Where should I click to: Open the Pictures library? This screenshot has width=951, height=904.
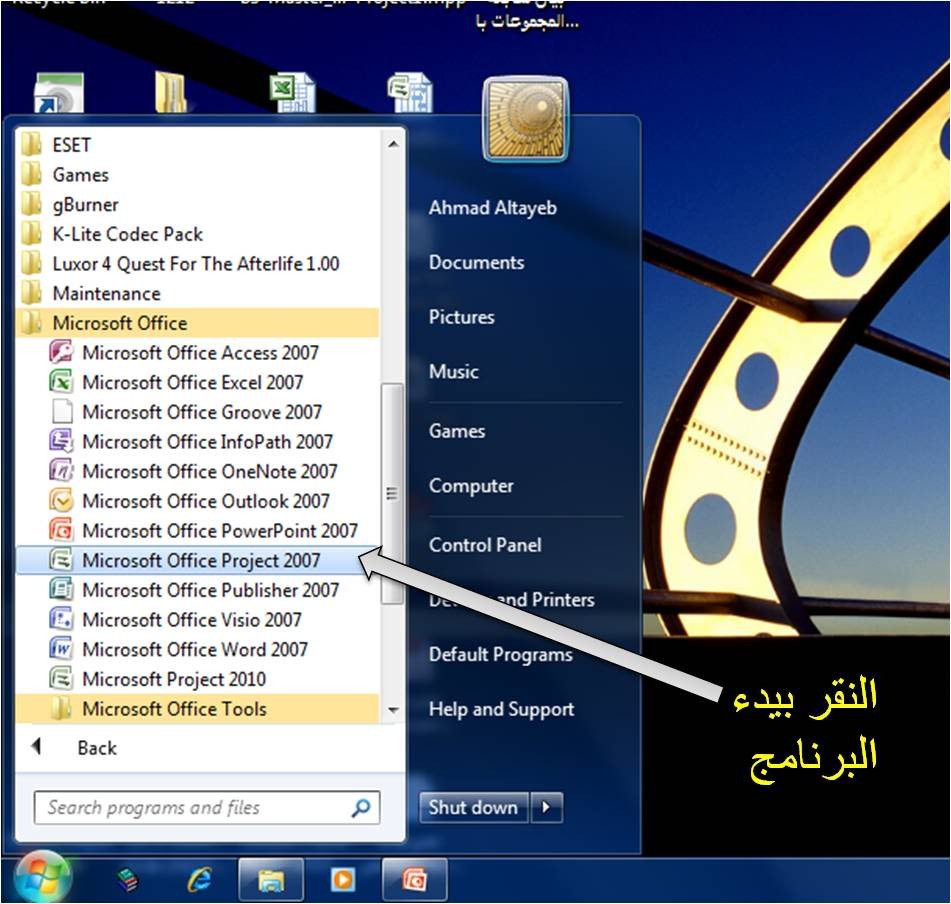click(462, 317)
